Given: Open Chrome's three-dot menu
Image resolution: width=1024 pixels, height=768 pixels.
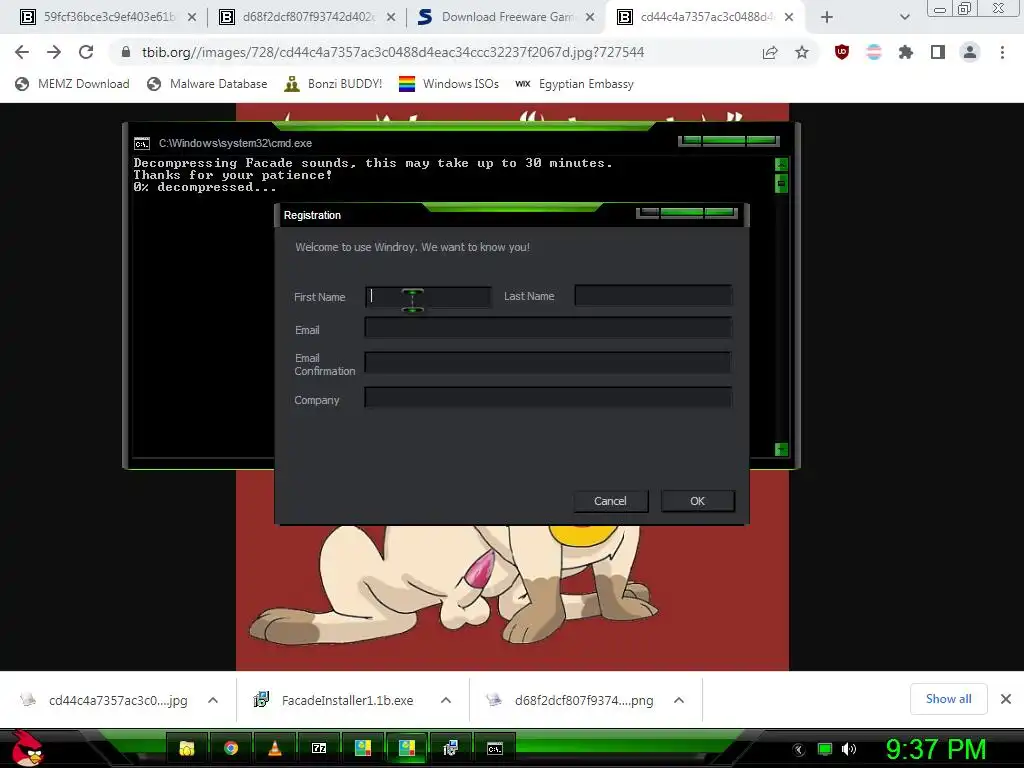Looking at the screenshot, I should (x=1002, y=52).
